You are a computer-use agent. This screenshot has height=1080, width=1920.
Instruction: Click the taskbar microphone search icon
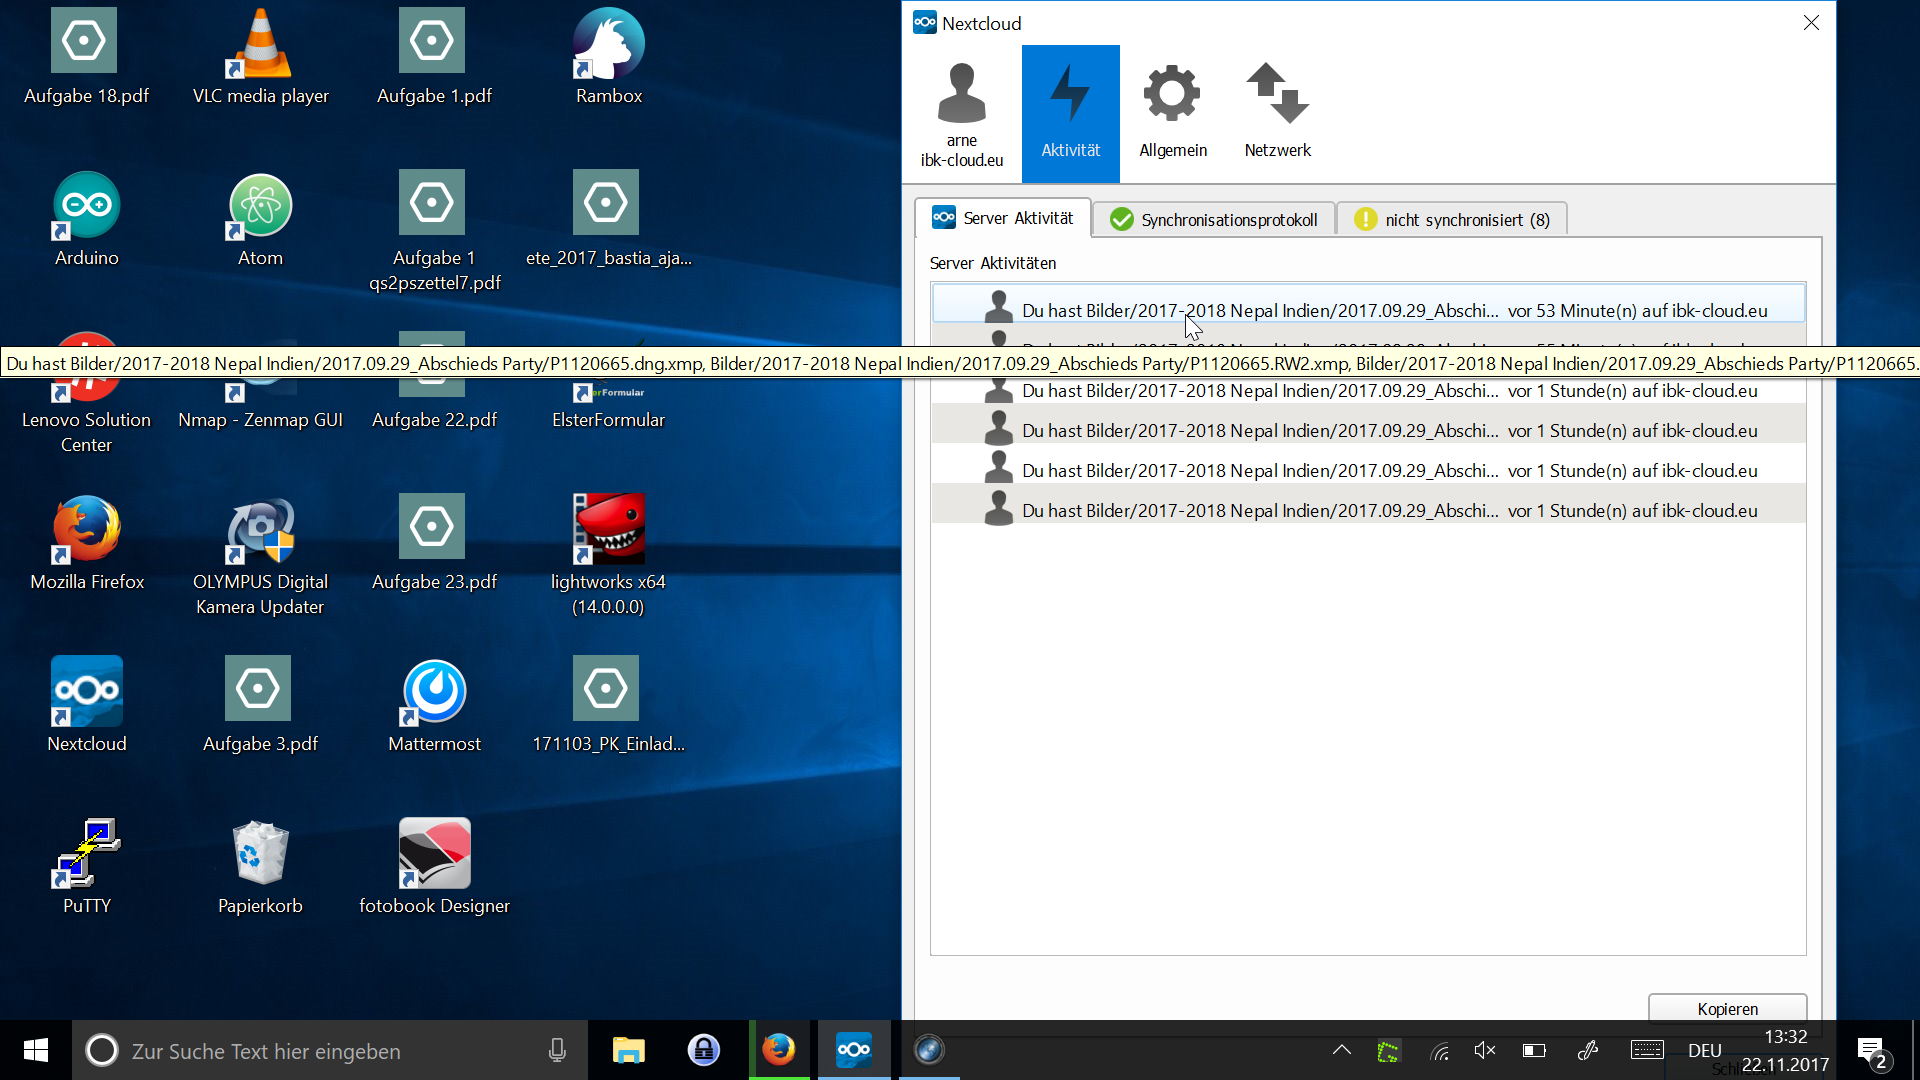coord(557,1050)
